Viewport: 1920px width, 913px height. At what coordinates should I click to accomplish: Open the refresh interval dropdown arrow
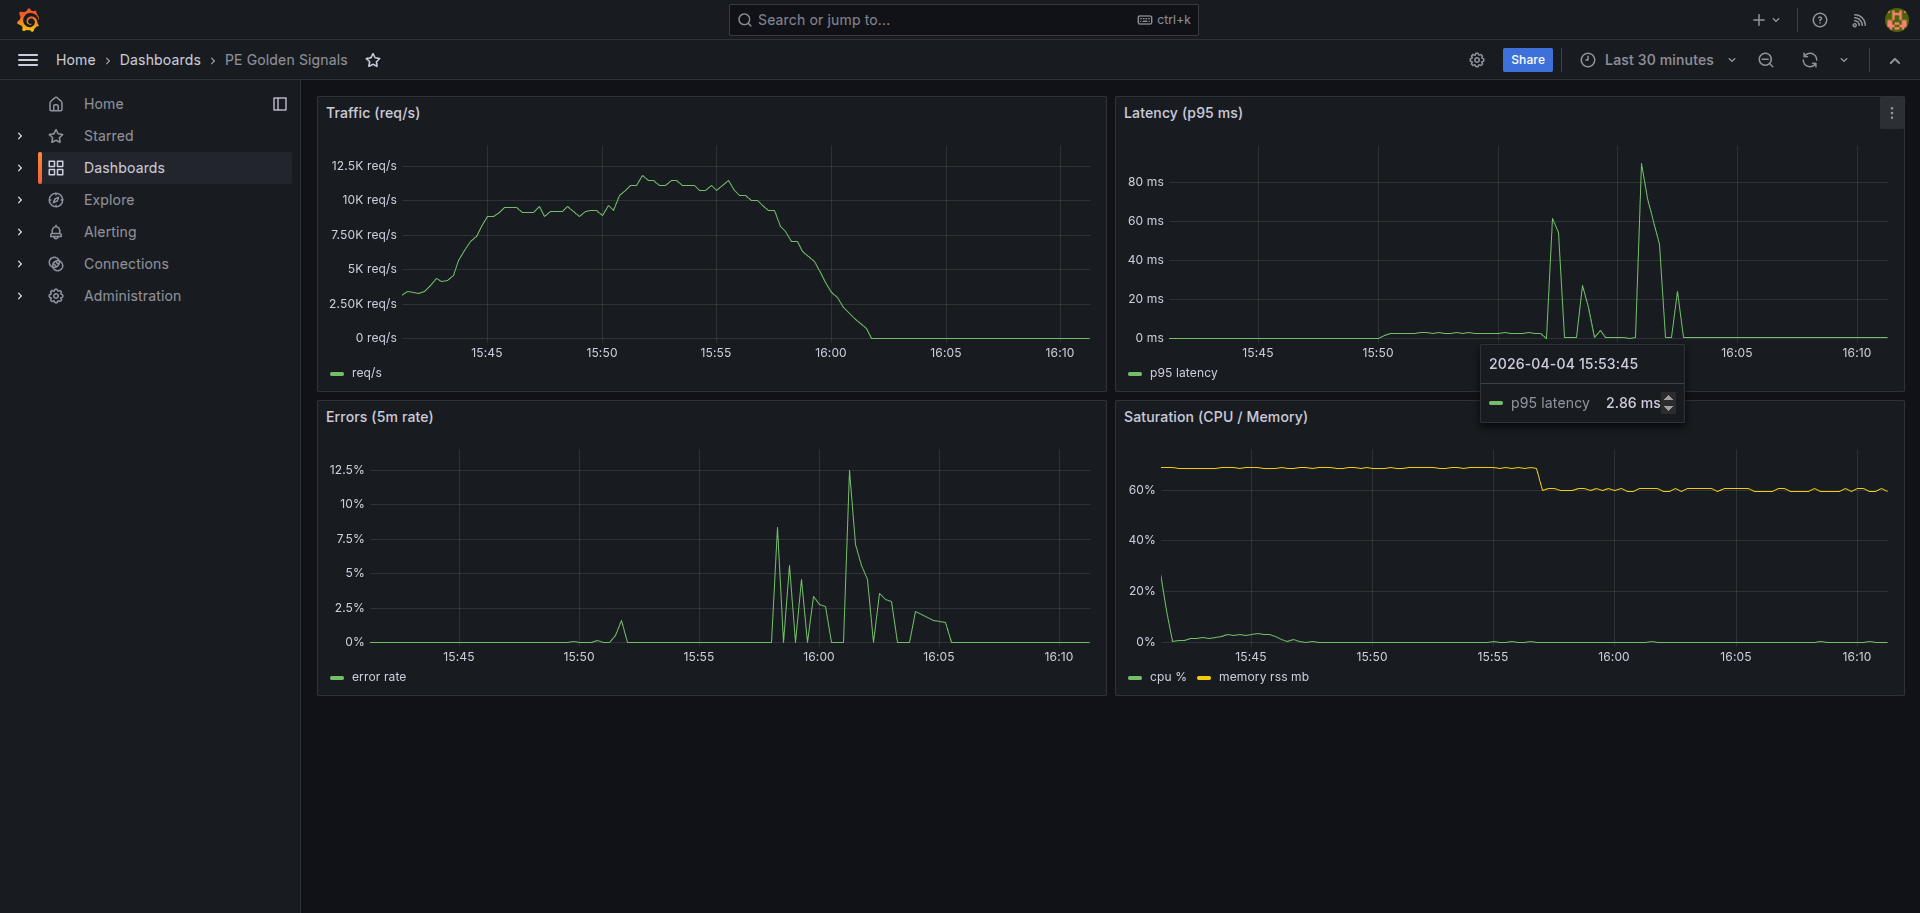1844,60
